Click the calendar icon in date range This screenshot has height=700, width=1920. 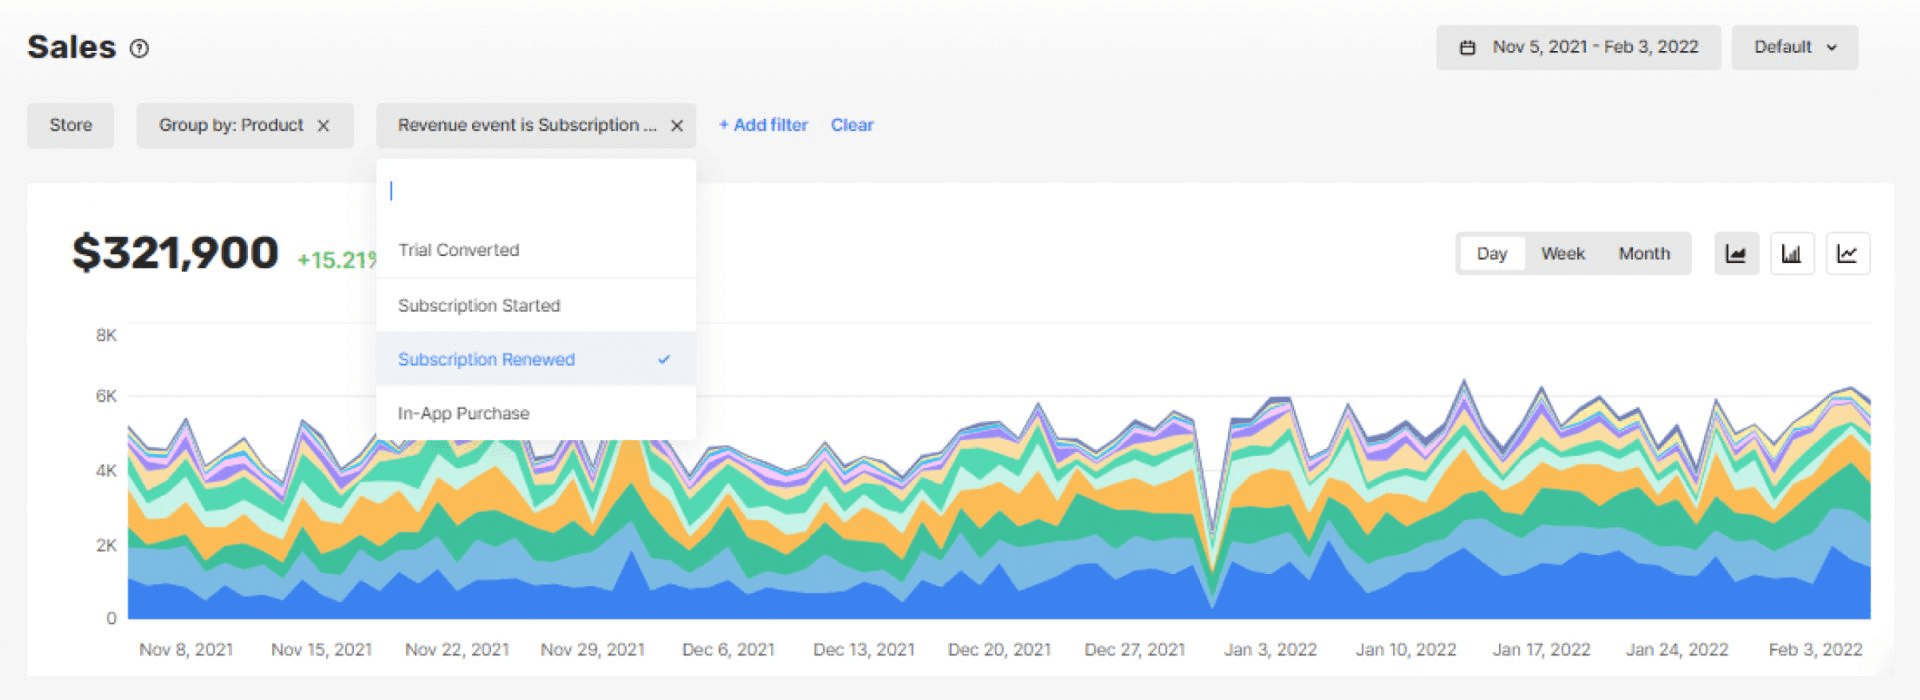pos(1467,47)
